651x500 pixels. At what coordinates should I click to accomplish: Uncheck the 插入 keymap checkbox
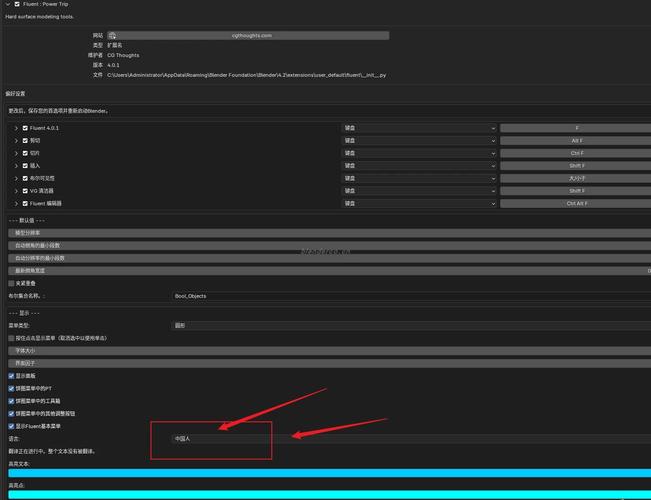pos(25,166)
